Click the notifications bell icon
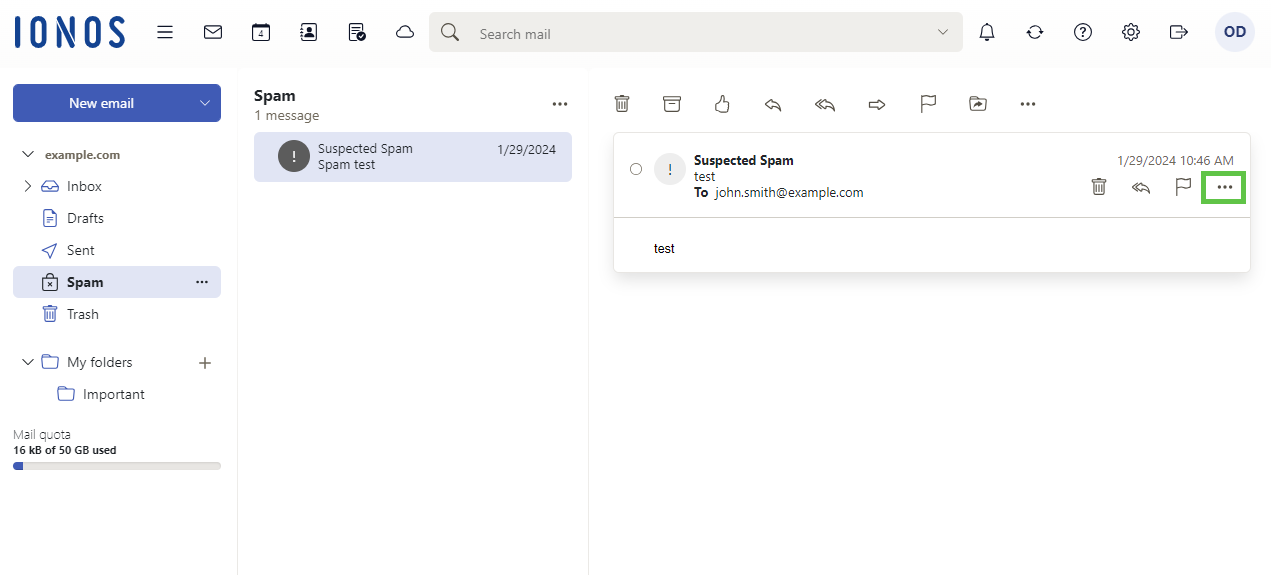Viewport: 1271px width, 575px height. pyautogui.click(x=987, y=32)
